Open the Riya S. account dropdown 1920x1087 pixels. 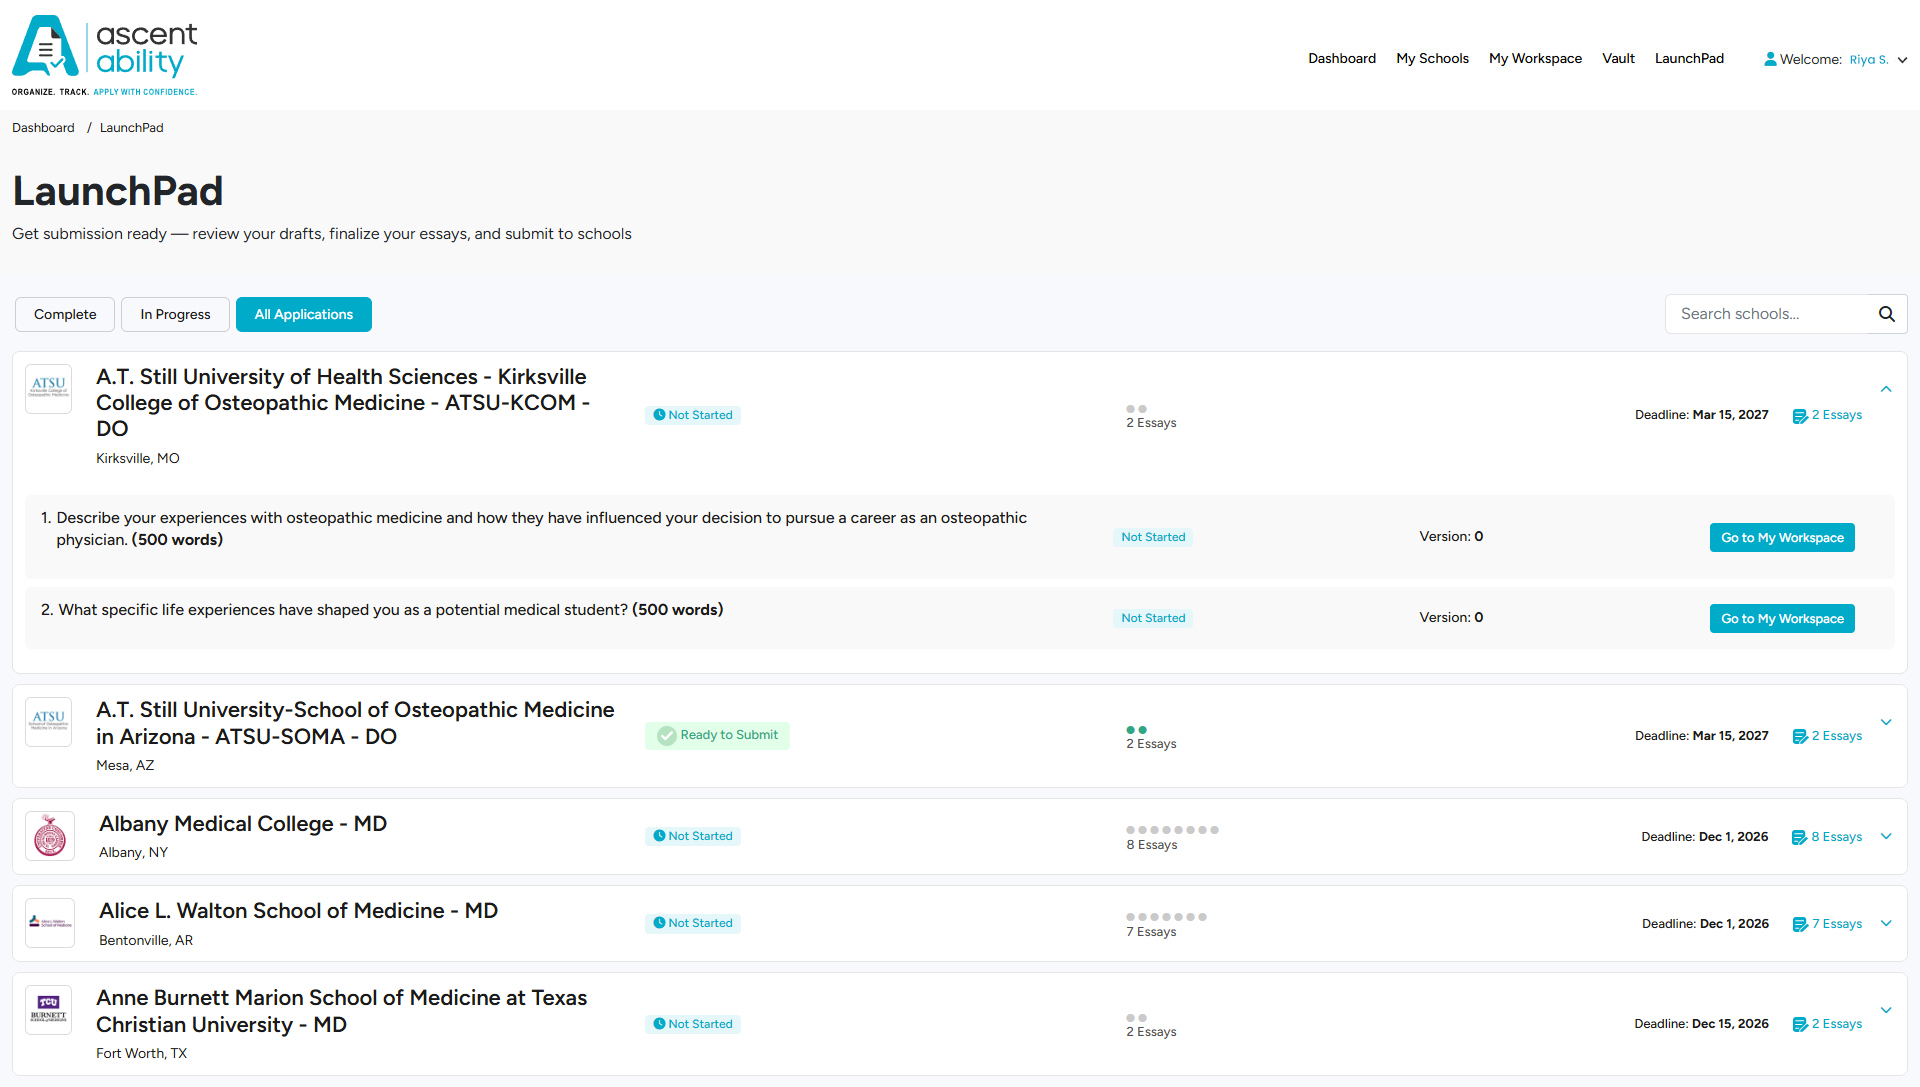click(1878, 59)
